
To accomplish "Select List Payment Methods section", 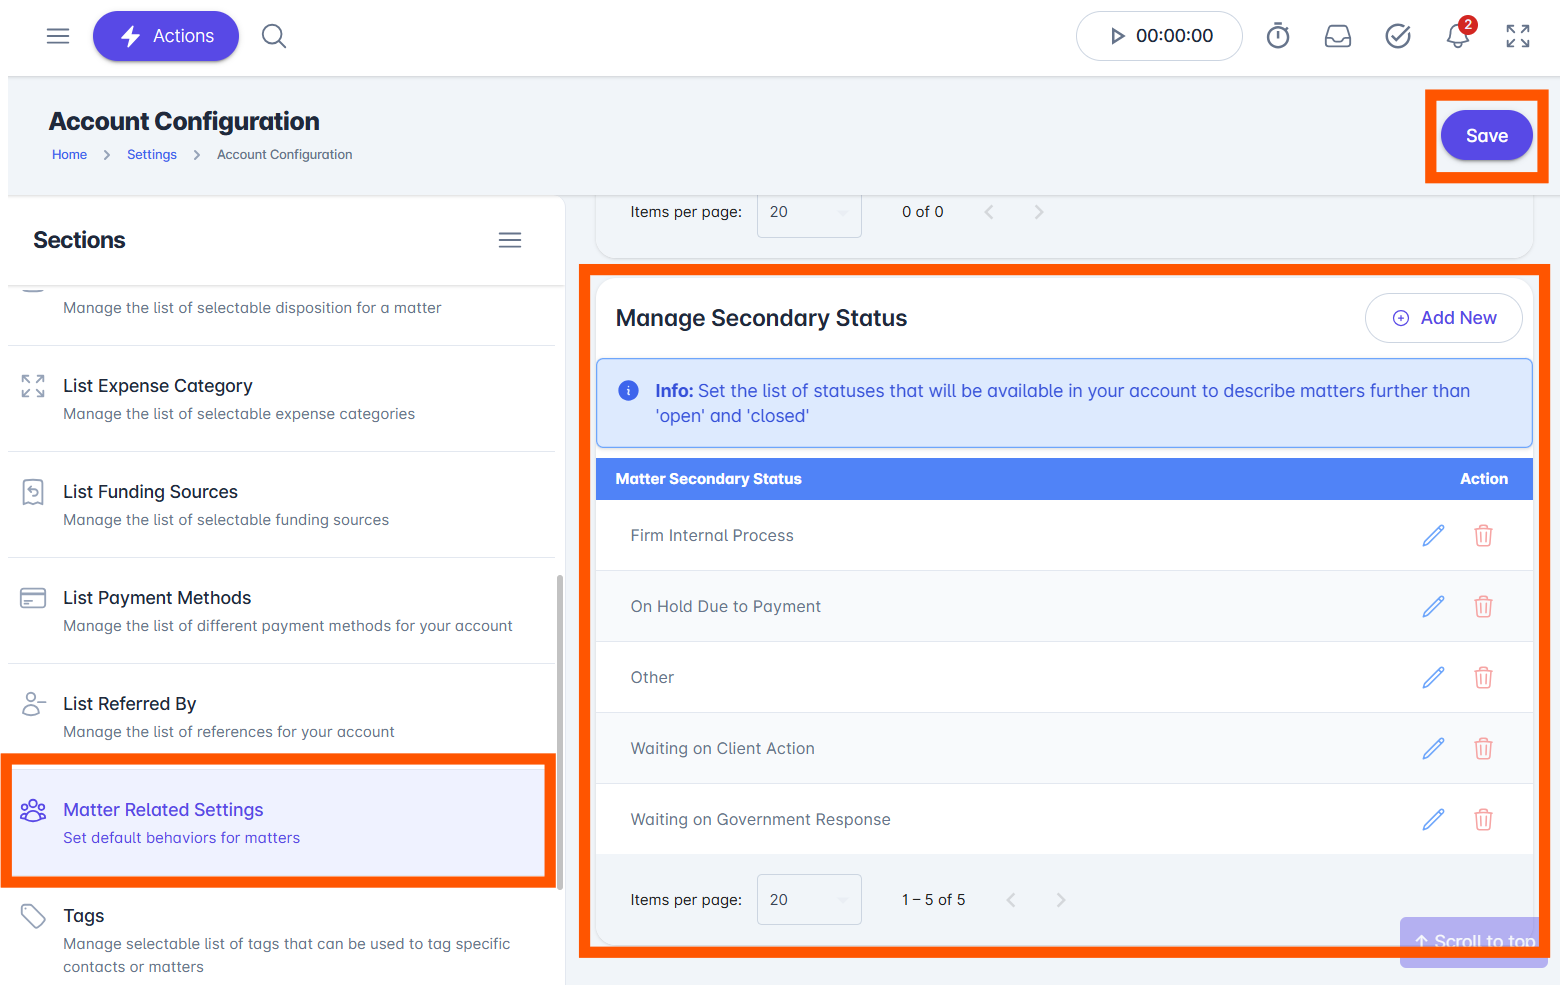I will (x=281, y=610).
